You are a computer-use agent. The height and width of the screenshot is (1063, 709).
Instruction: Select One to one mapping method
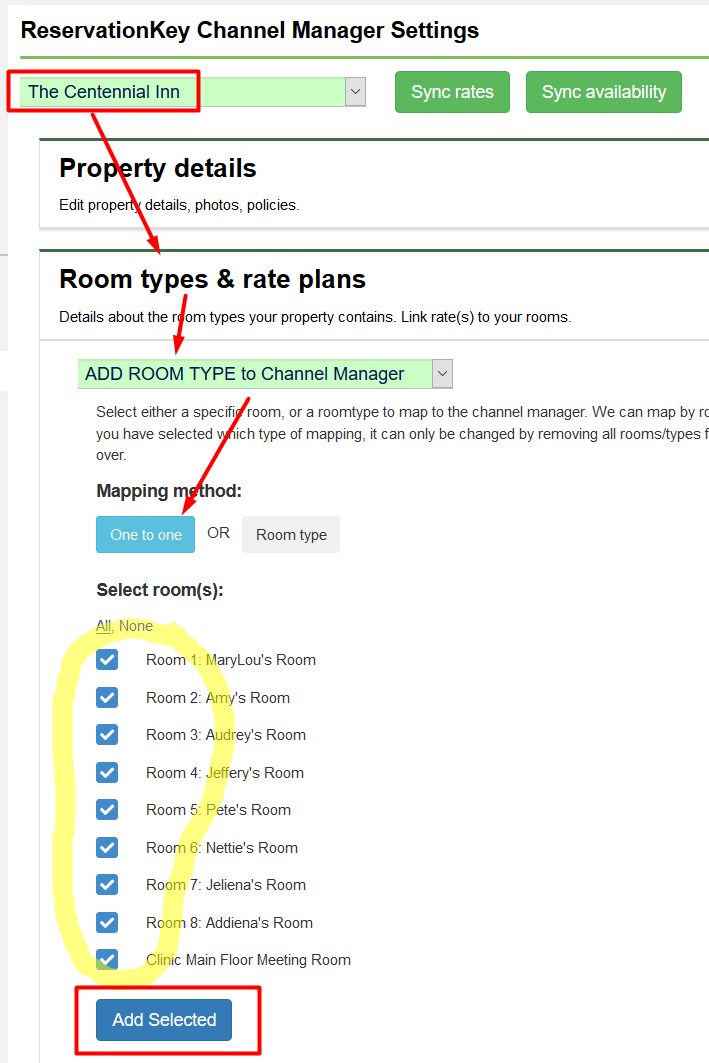[x=146, y=535]
